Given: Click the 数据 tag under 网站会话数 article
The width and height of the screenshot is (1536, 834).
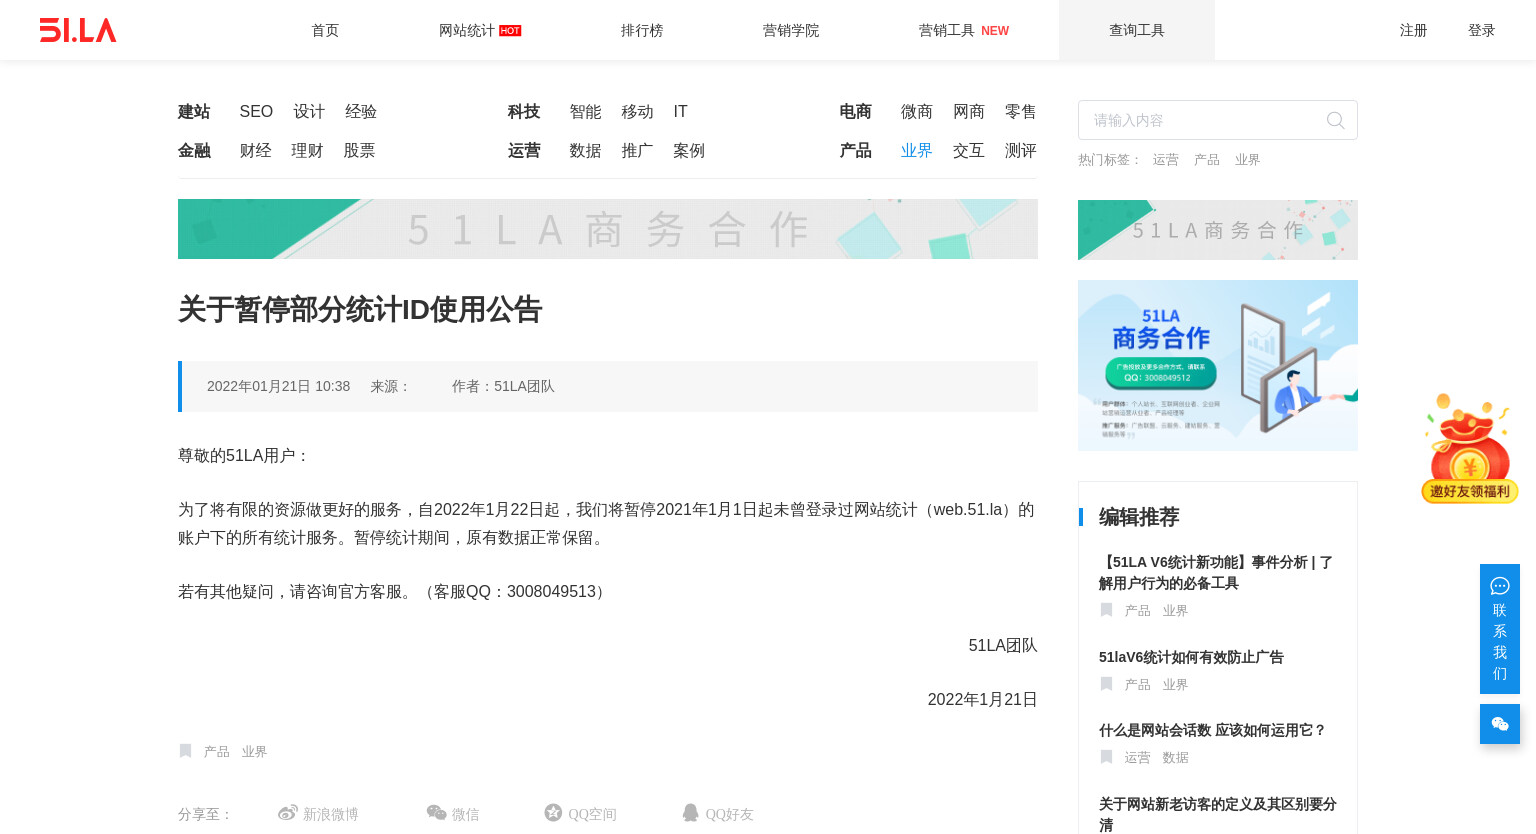Looking at the screenshot, I should [1175, 757].
